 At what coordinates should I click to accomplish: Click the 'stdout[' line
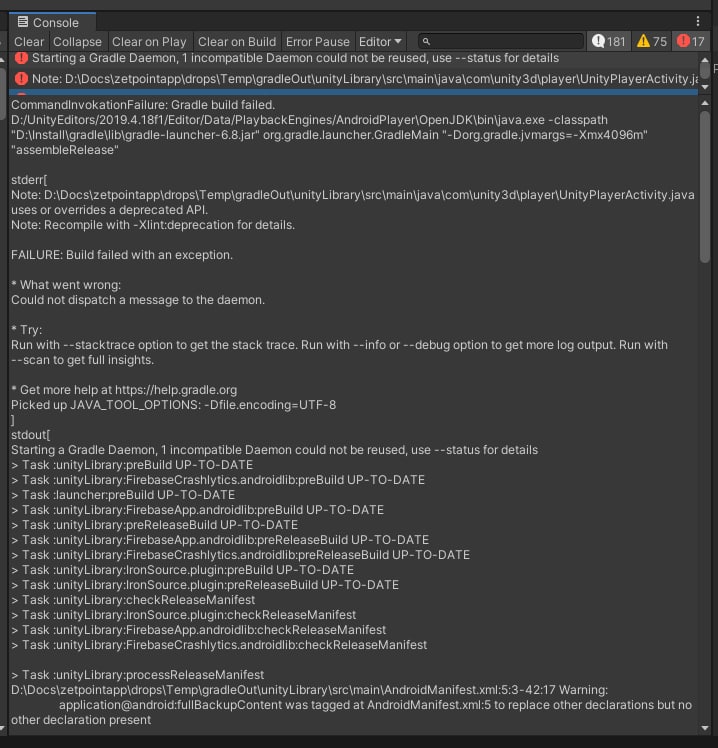tap(31, 435)
